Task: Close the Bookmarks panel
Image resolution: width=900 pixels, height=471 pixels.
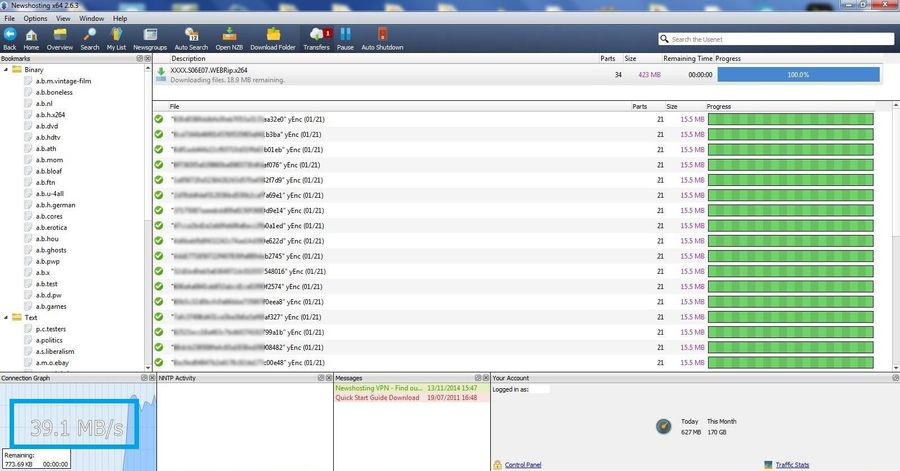Action: 147,59
